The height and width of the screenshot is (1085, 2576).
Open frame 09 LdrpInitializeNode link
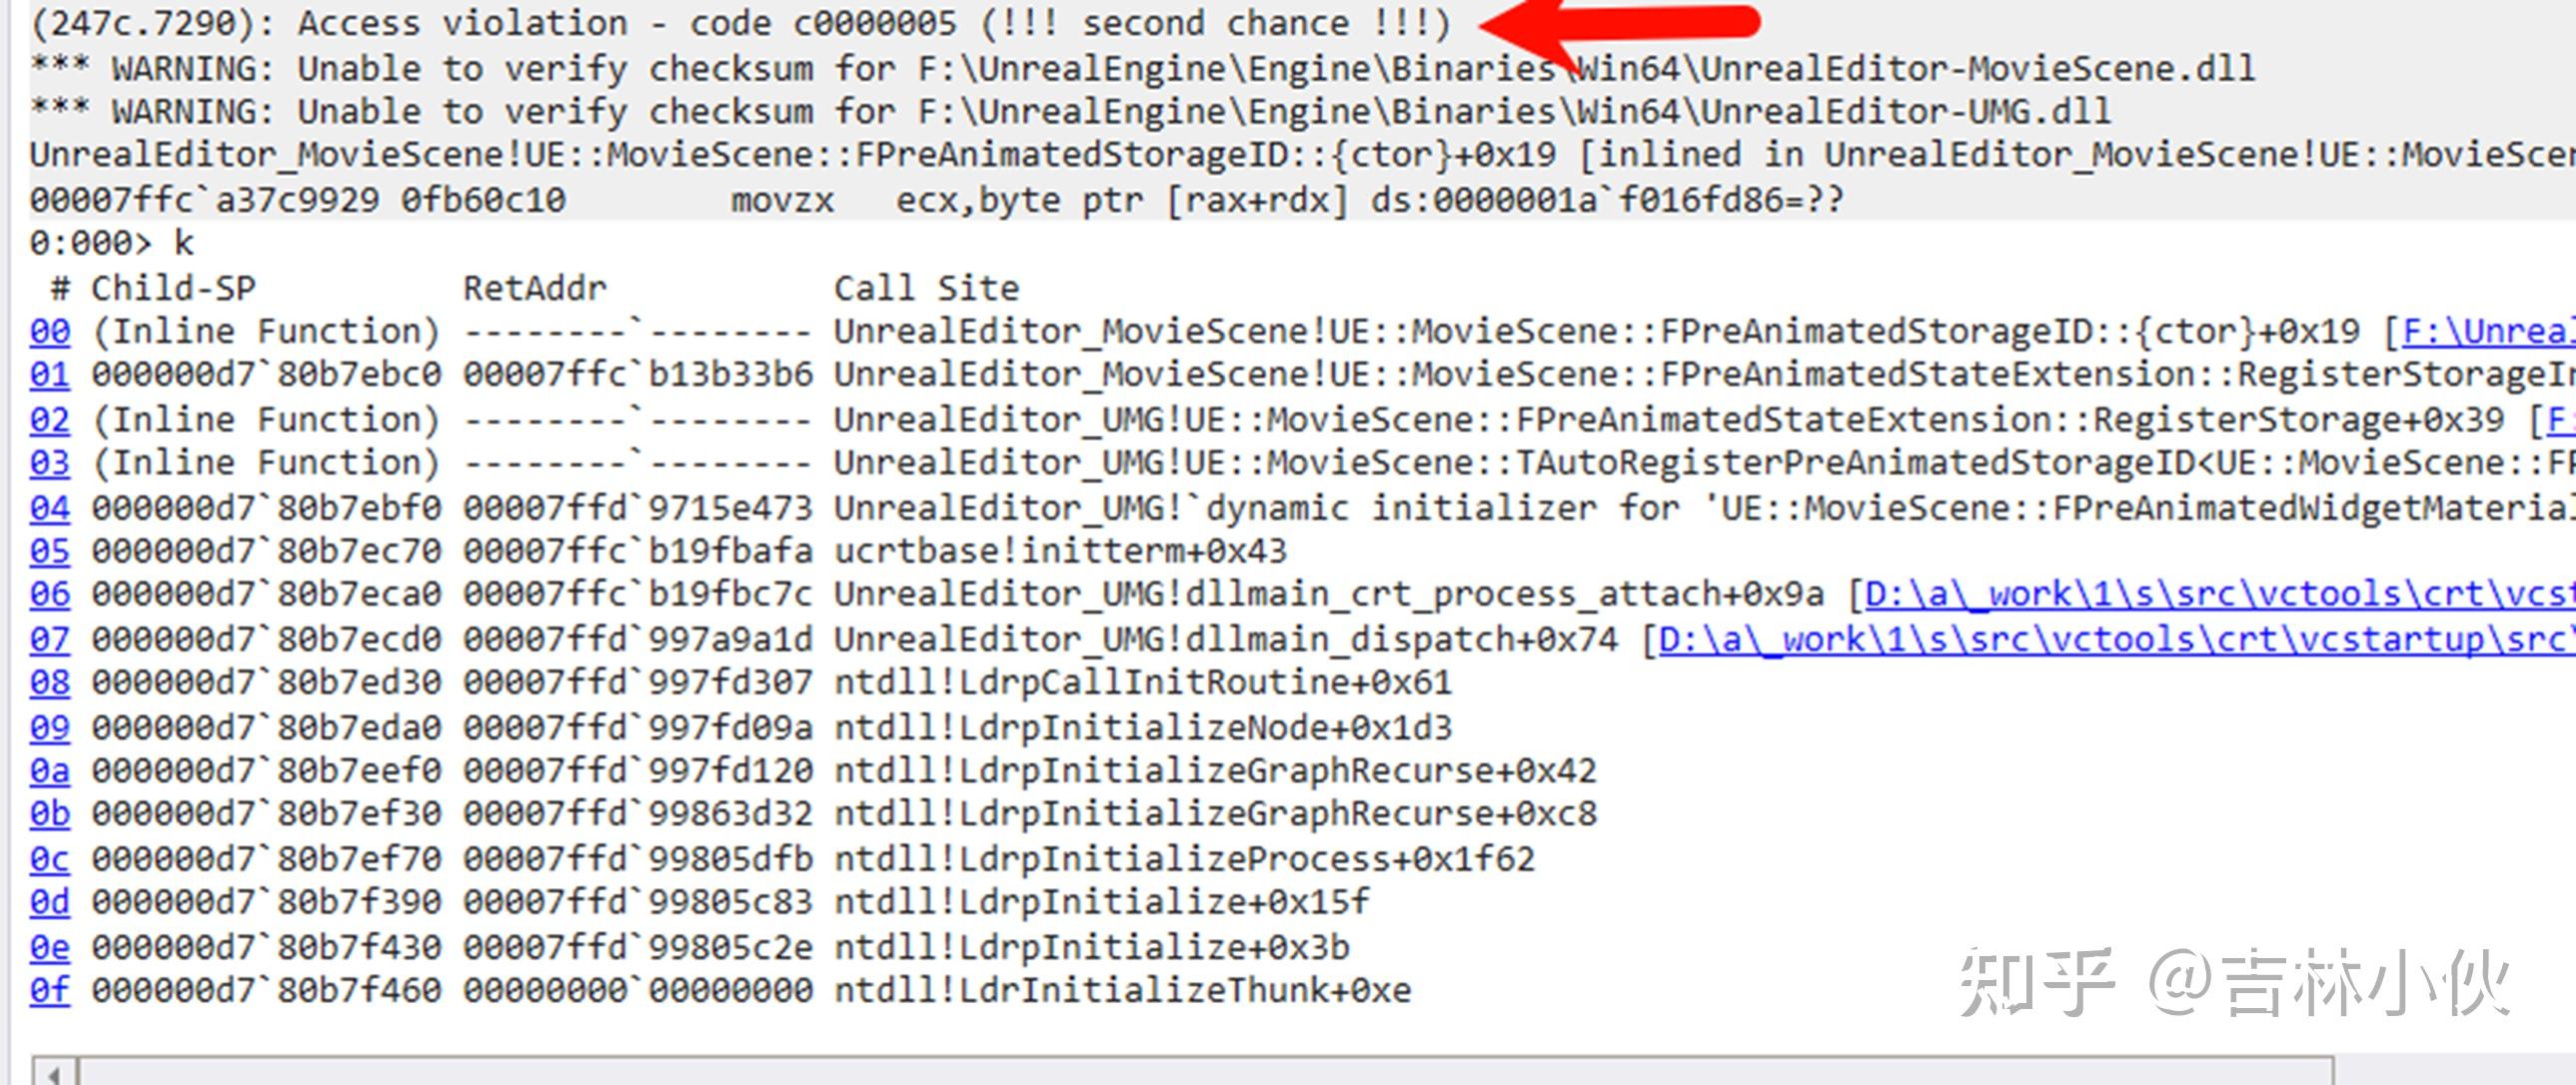click(x=50, y=727)
